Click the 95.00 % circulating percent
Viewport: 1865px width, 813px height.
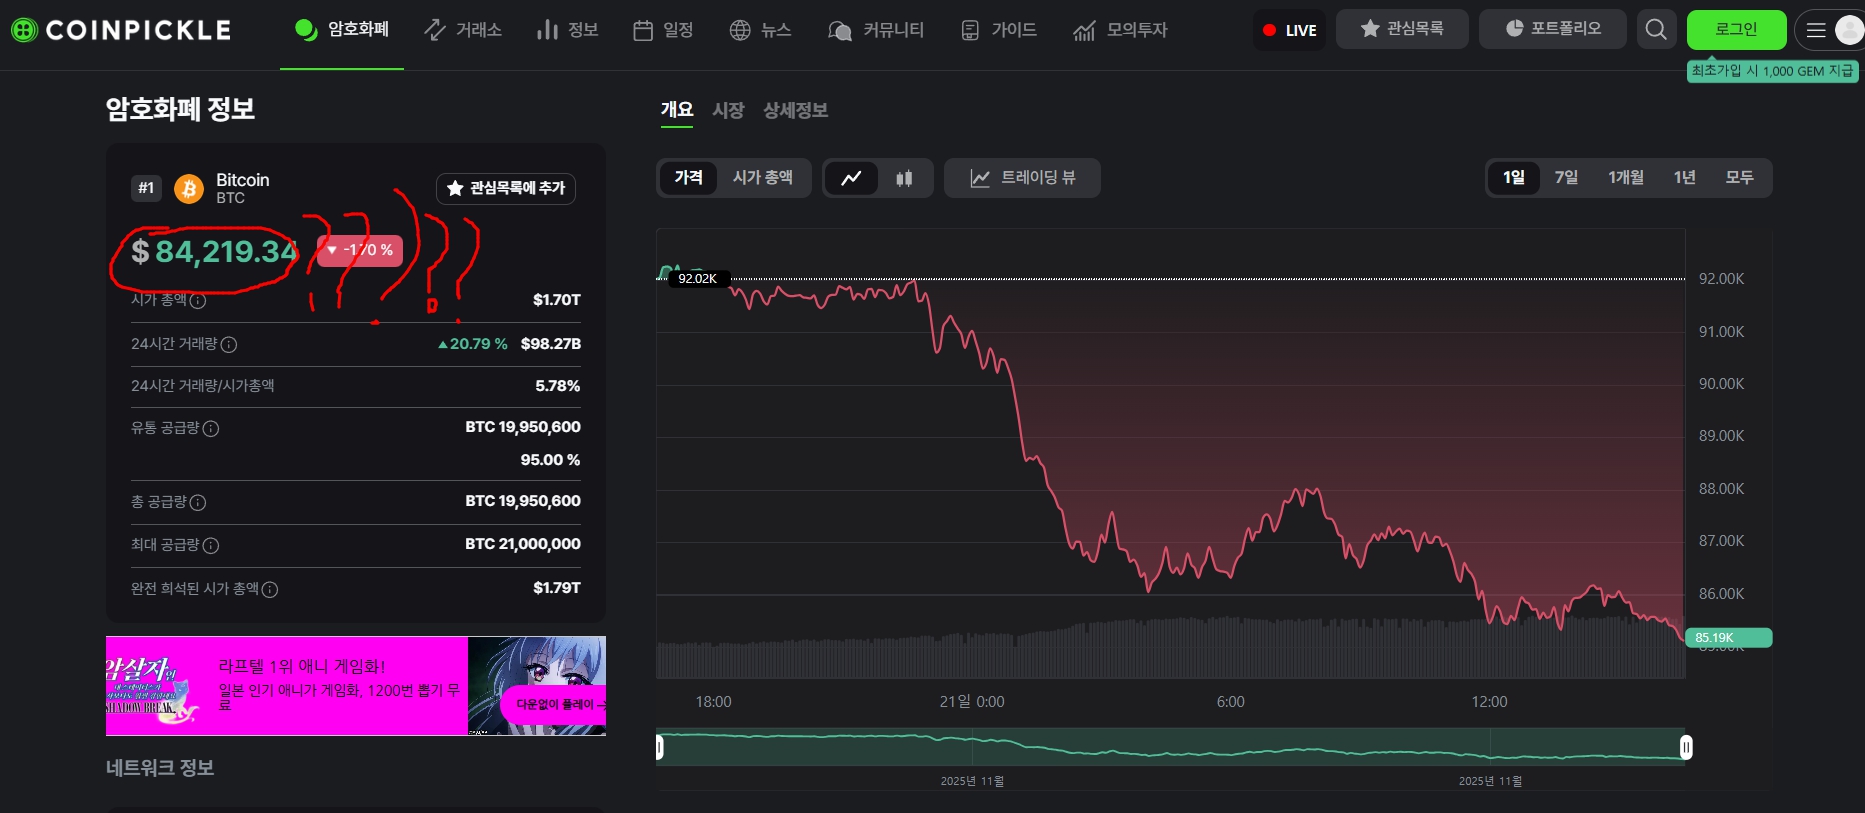[x=550, y=460]
